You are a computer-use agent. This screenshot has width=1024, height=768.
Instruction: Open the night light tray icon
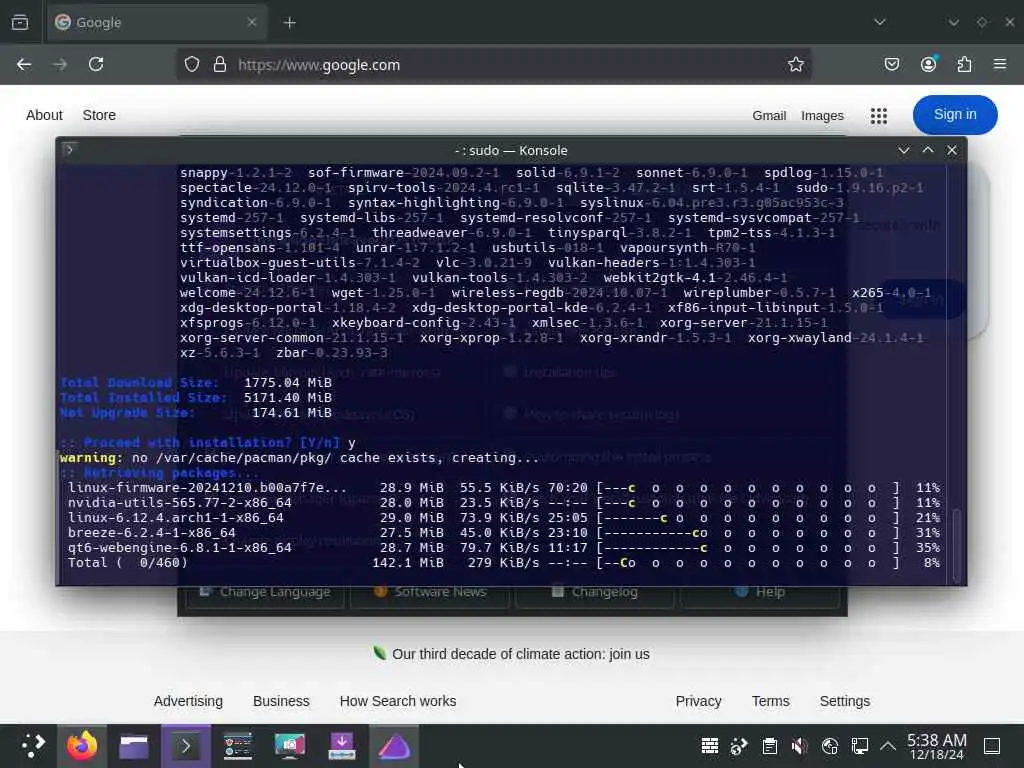coord(829,745)
